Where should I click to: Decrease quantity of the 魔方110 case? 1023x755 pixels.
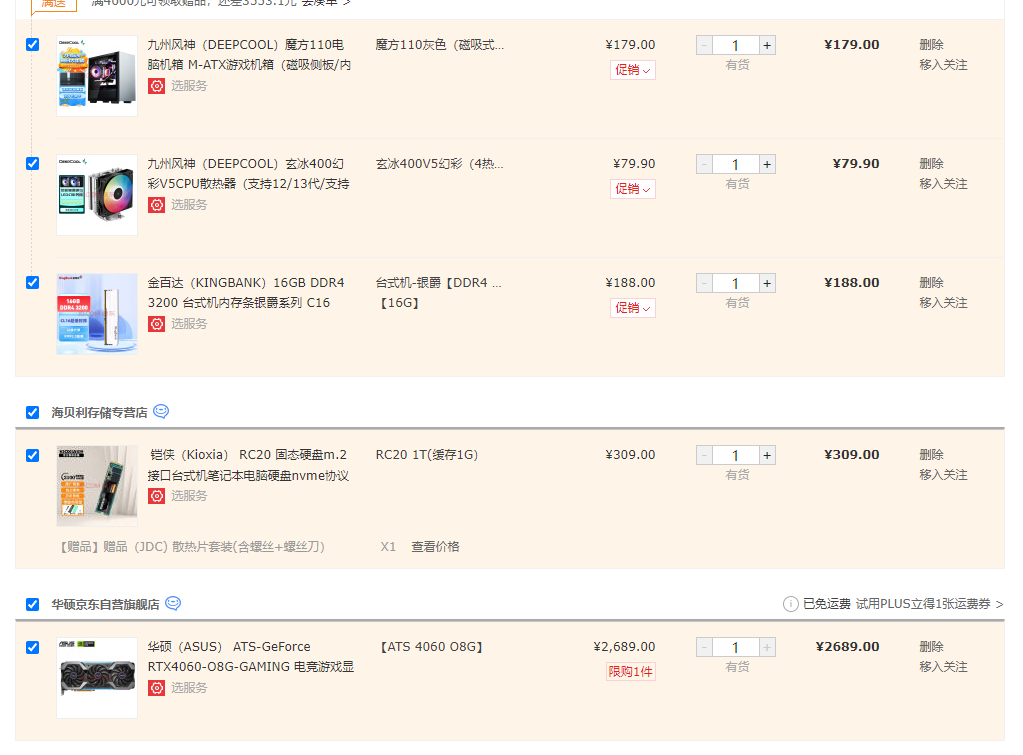705,45
